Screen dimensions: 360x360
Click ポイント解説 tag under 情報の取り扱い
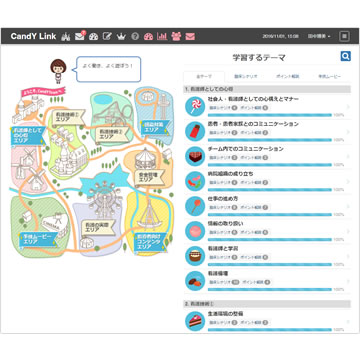coord(254,232)
